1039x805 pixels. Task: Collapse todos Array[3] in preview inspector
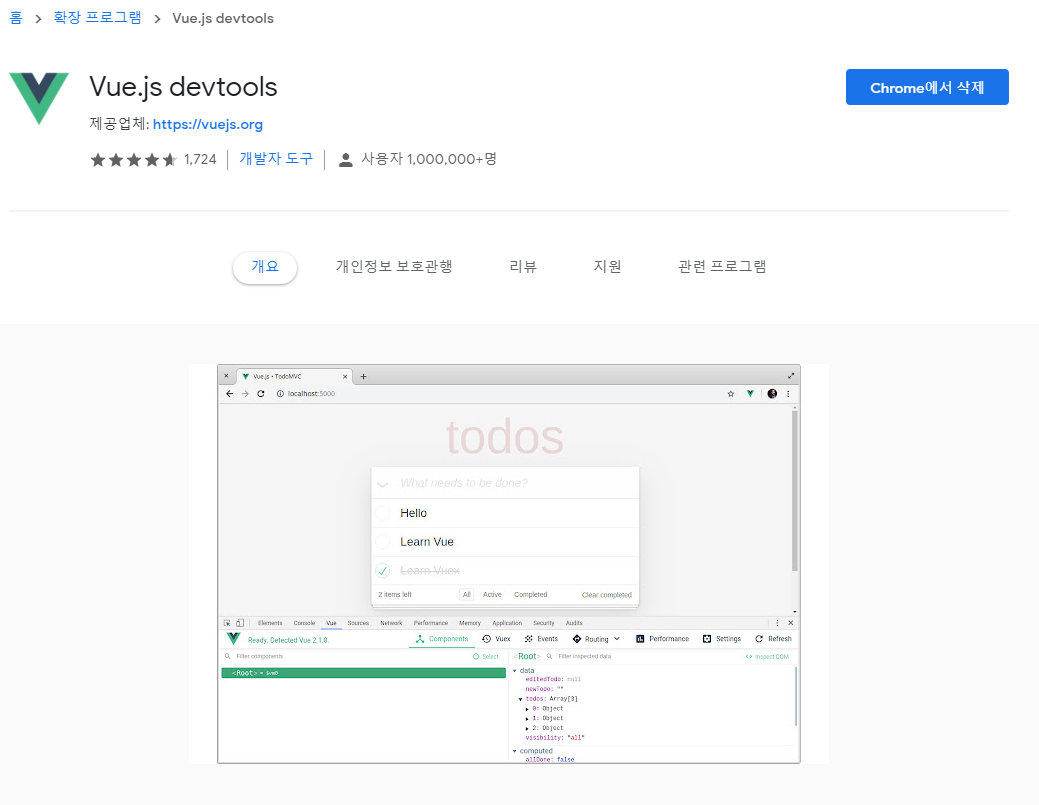click(520, 699)
